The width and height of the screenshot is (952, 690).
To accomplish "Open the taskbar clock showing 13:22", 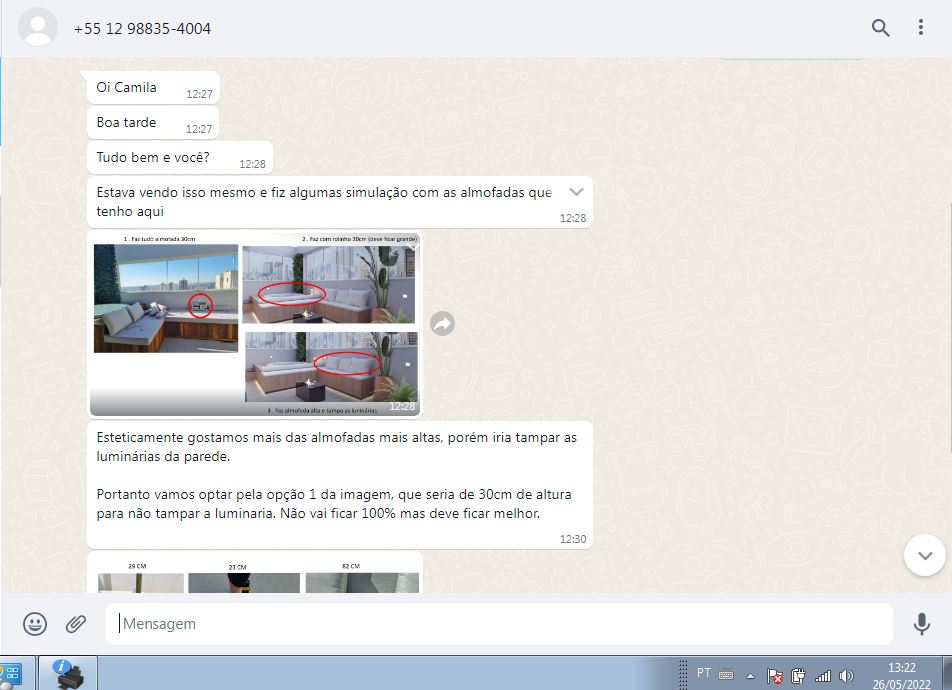I will 902,675.
